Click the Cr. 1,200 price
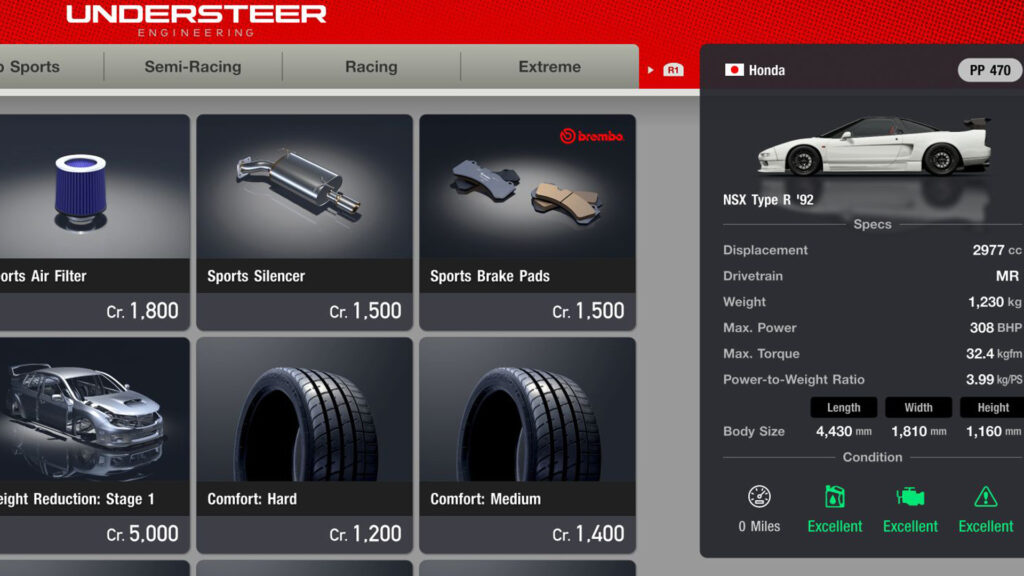 (365, 534)
